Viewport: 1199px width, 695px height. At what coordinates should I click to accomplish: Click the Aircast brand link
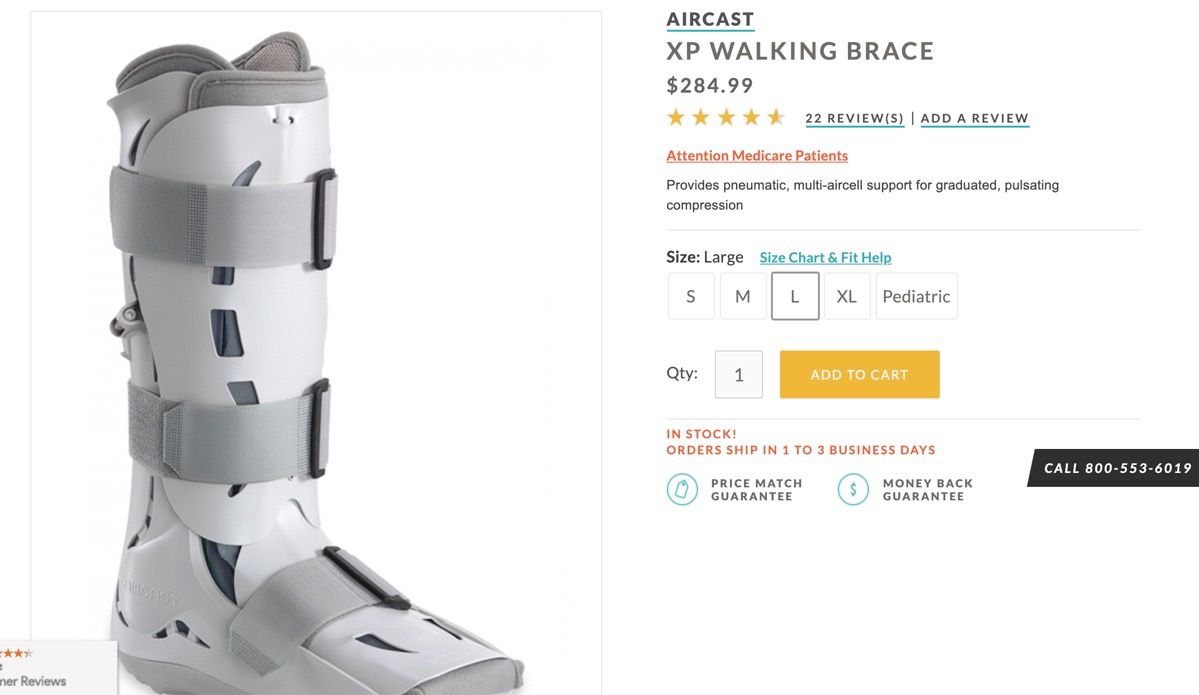pyautogui.click(x=710, y=19)
